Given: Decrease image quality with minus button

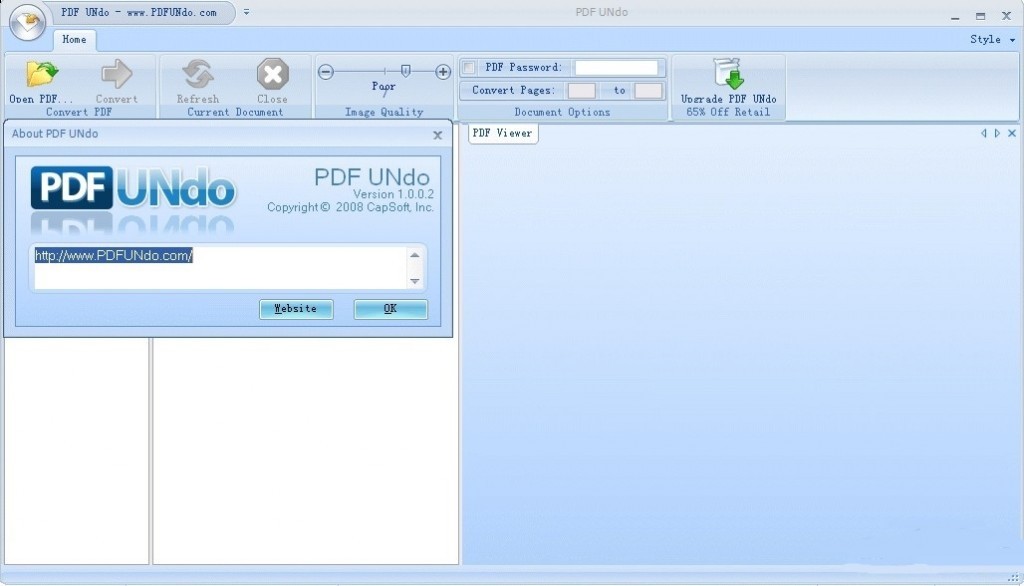Looking at the screenshot, I should pyautogui.click(x=326, y=72).
